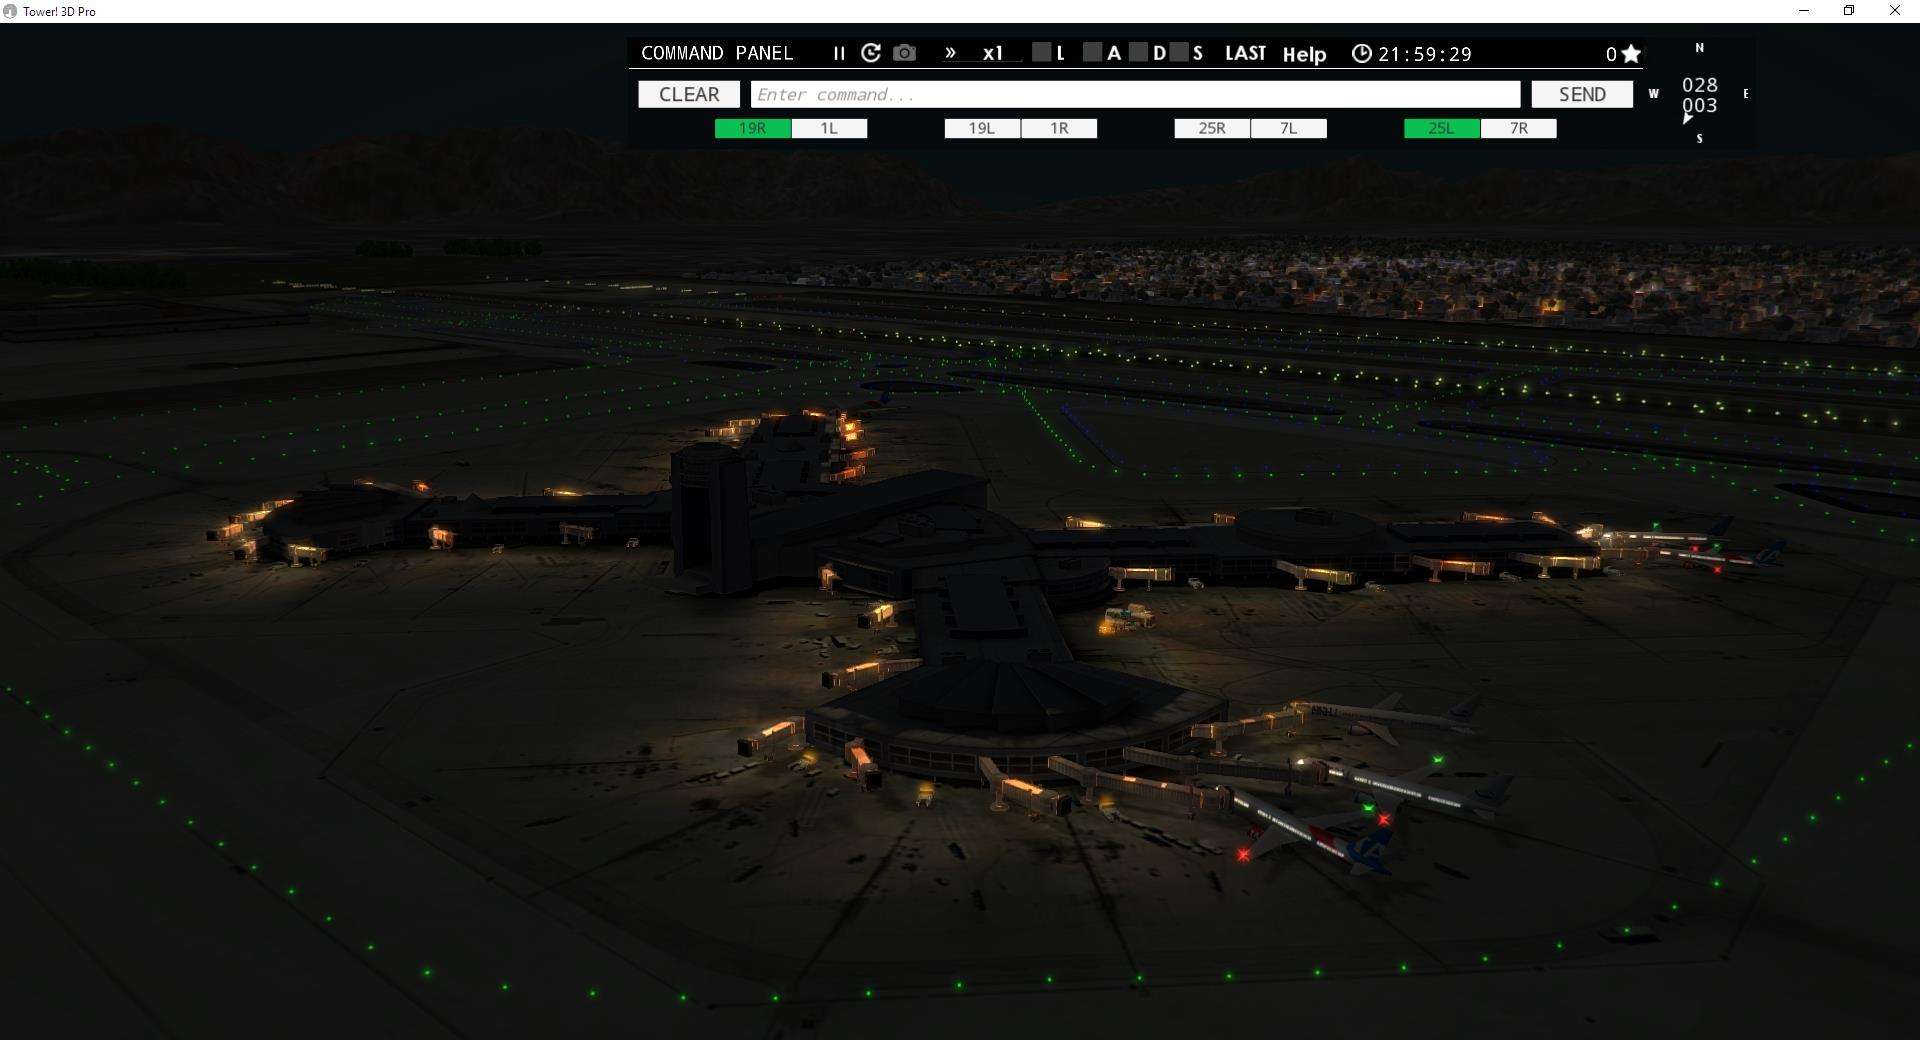Click LAST to repeat previous command
Viewport: 1920px width, 1040px height.
1245,53
